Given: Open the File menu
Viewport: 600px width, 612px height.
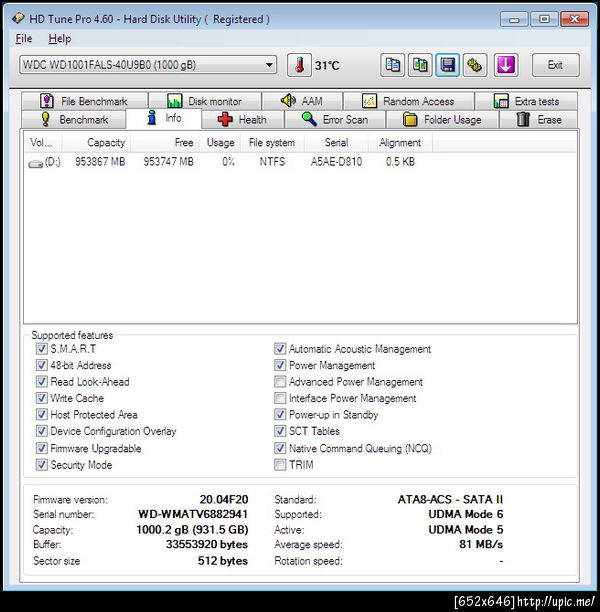Looking at the screenshot, I should pos(24,39).
